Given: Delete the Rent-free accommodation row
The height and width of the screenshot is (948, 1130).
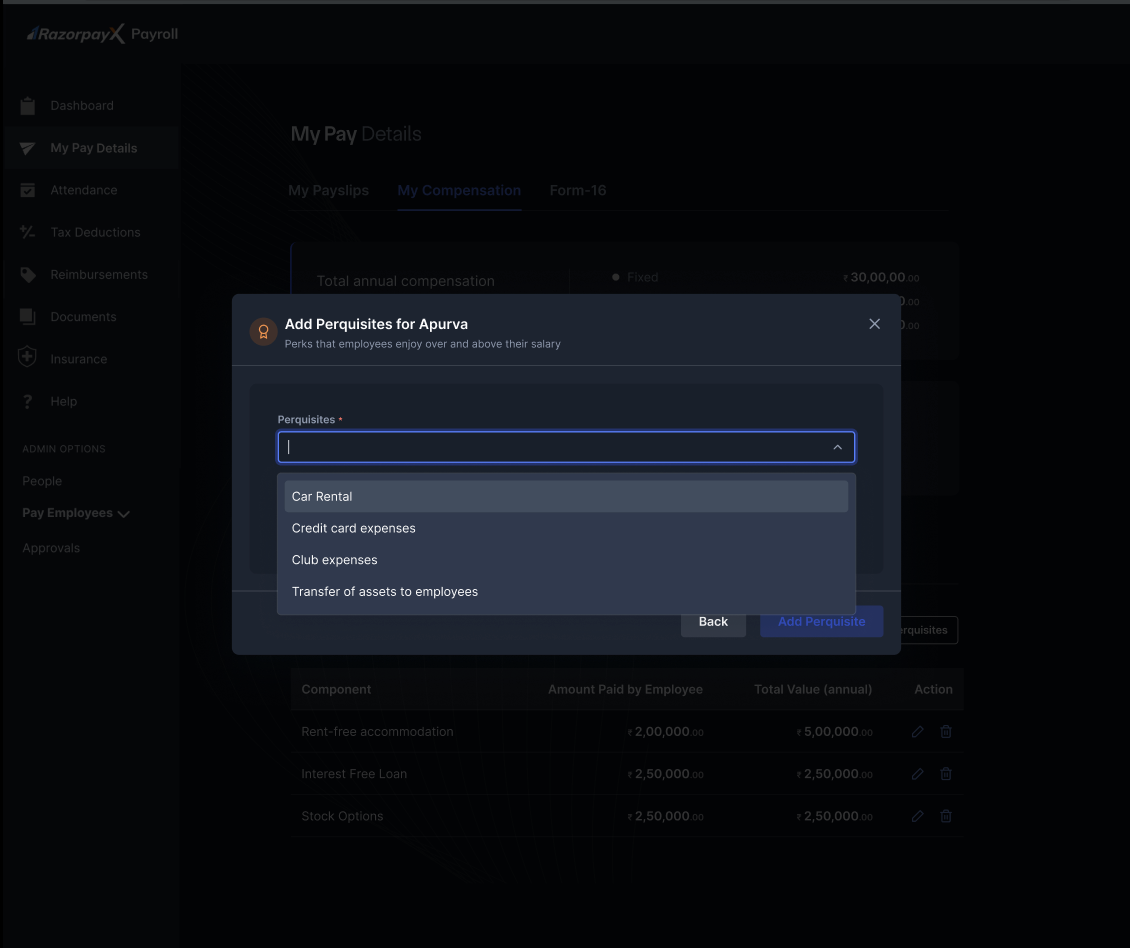Looking at the screenshot, I should coord(946,732).
